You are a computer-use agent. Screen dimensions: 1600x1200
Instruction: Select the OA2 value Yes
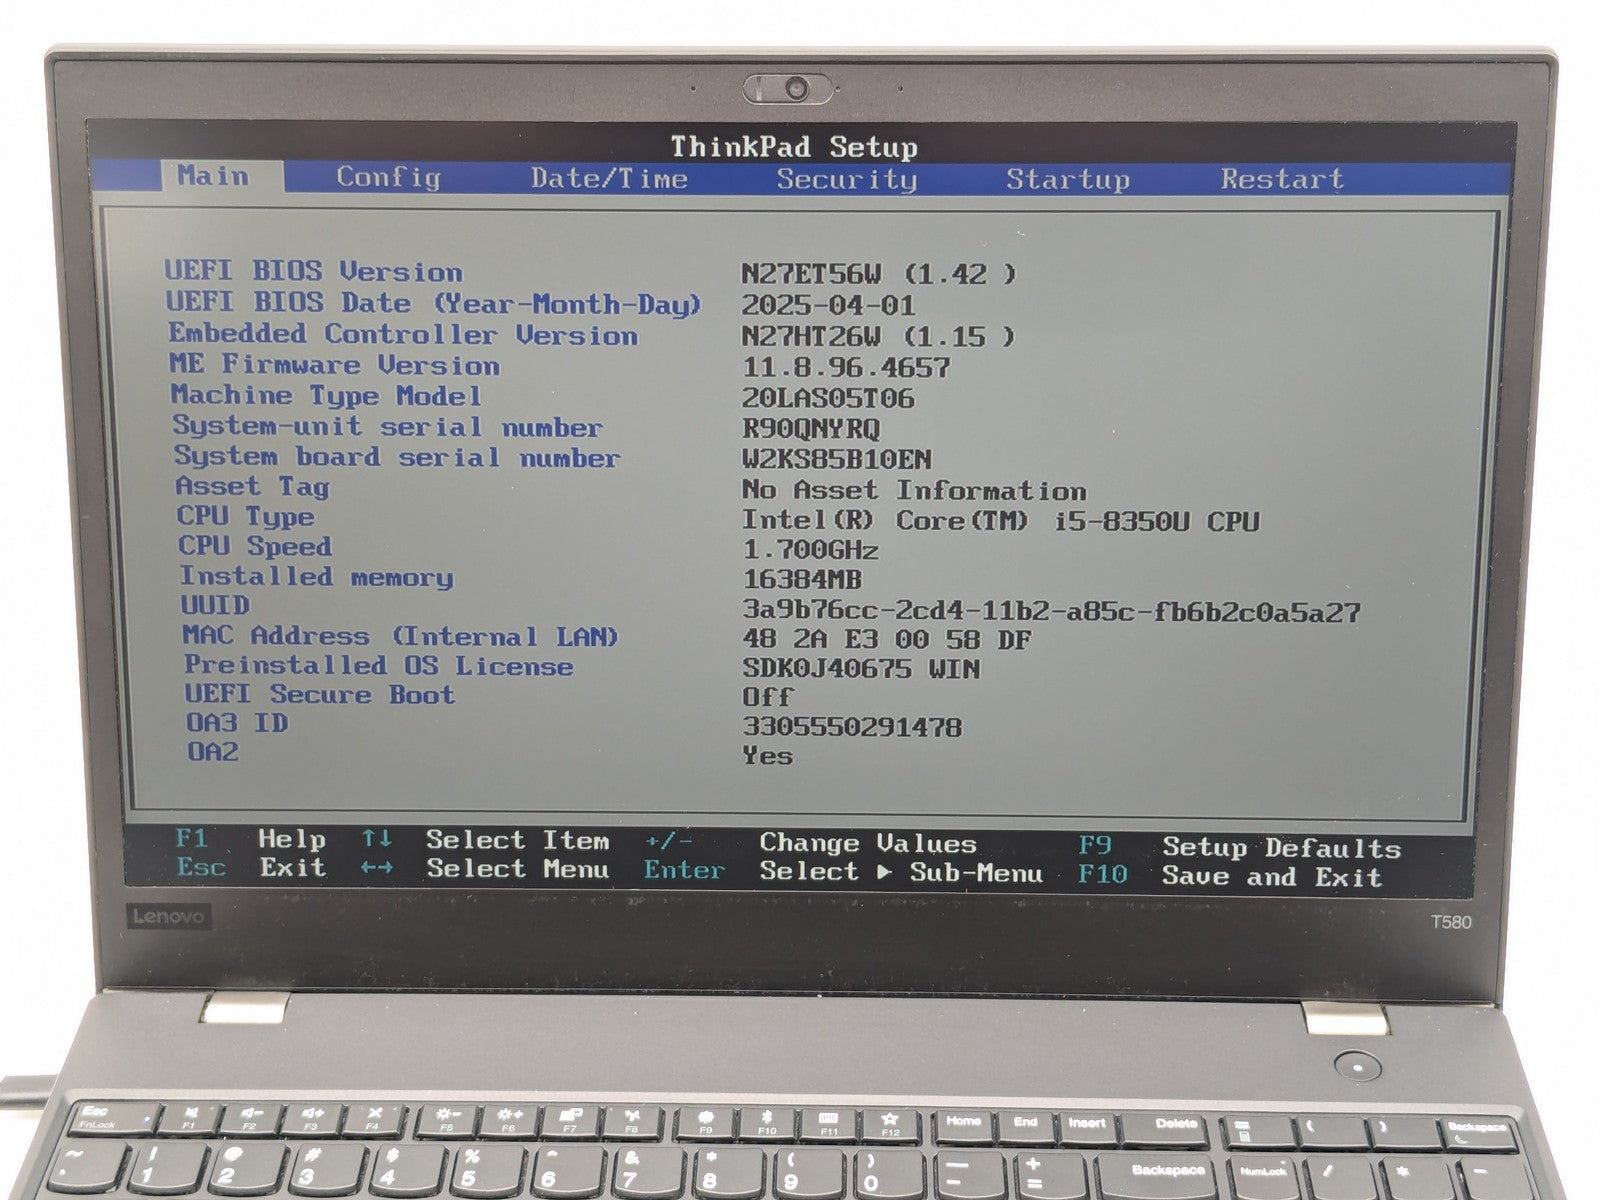point(768,755)
